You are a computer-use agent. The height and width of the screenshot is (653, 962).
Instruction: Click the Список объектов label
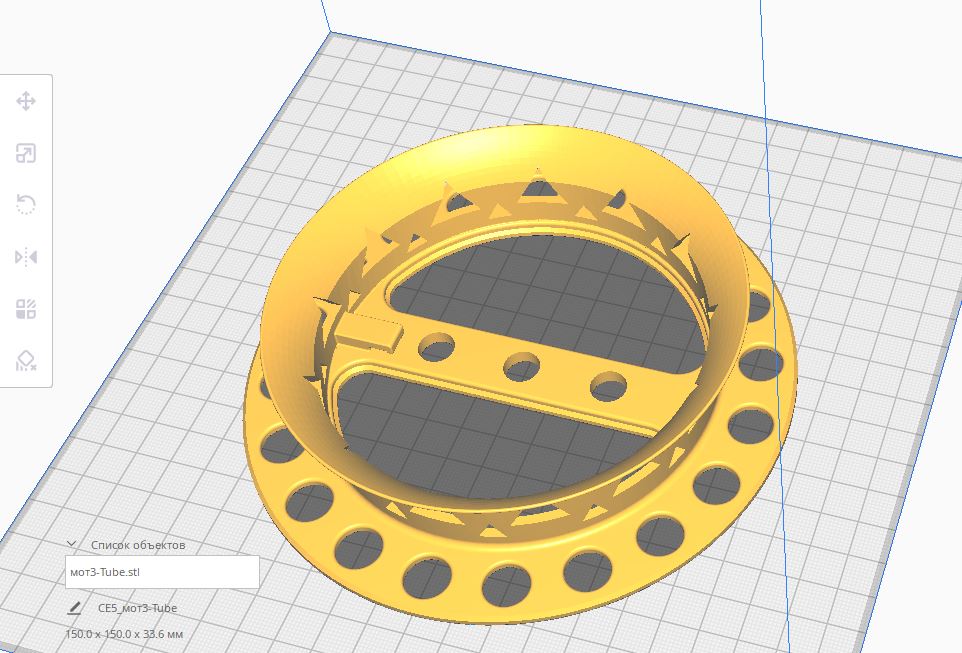point(138,545)
